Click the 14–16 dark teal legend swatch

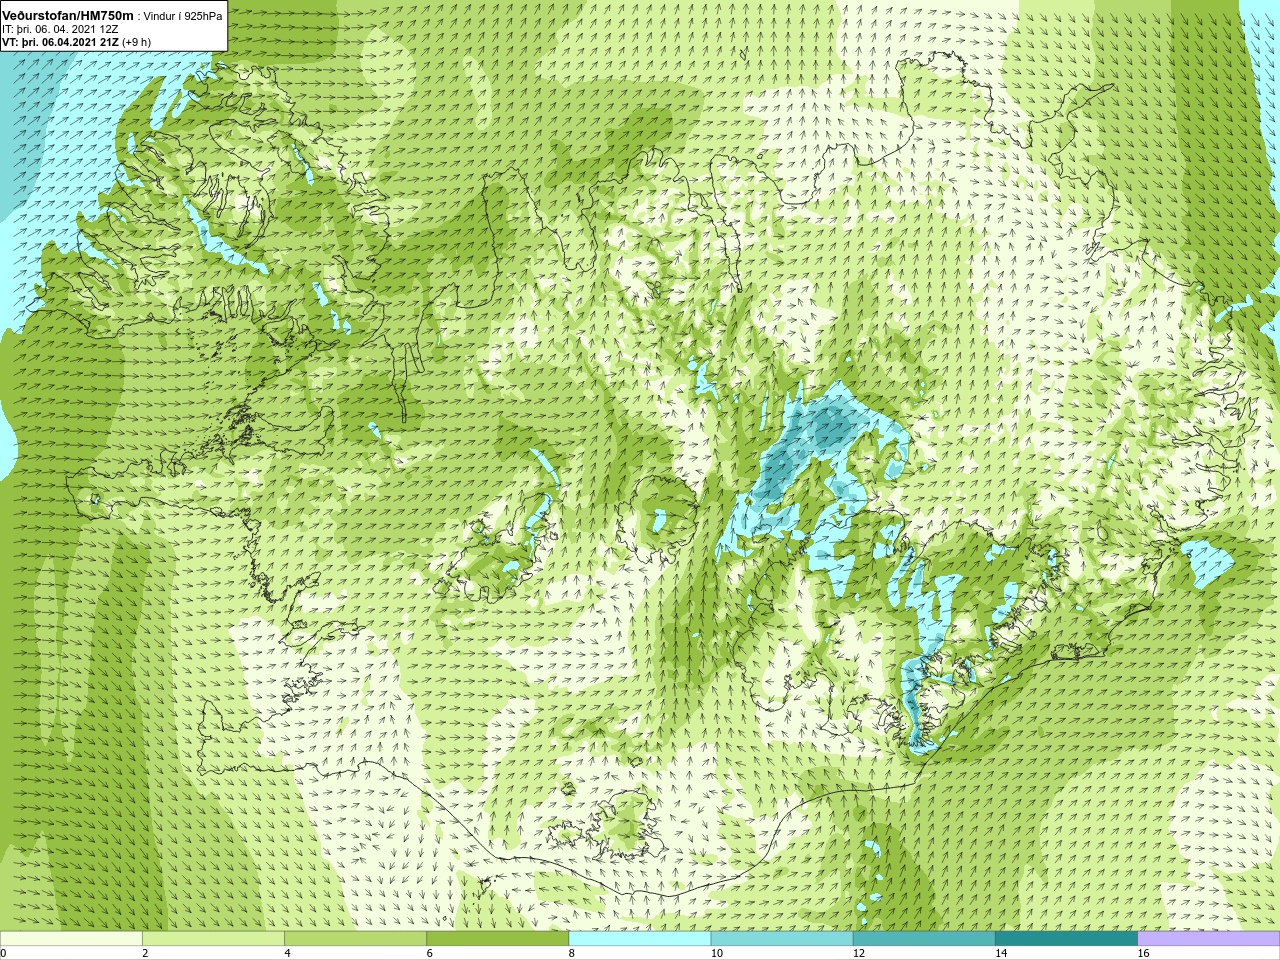[1066, 939]
